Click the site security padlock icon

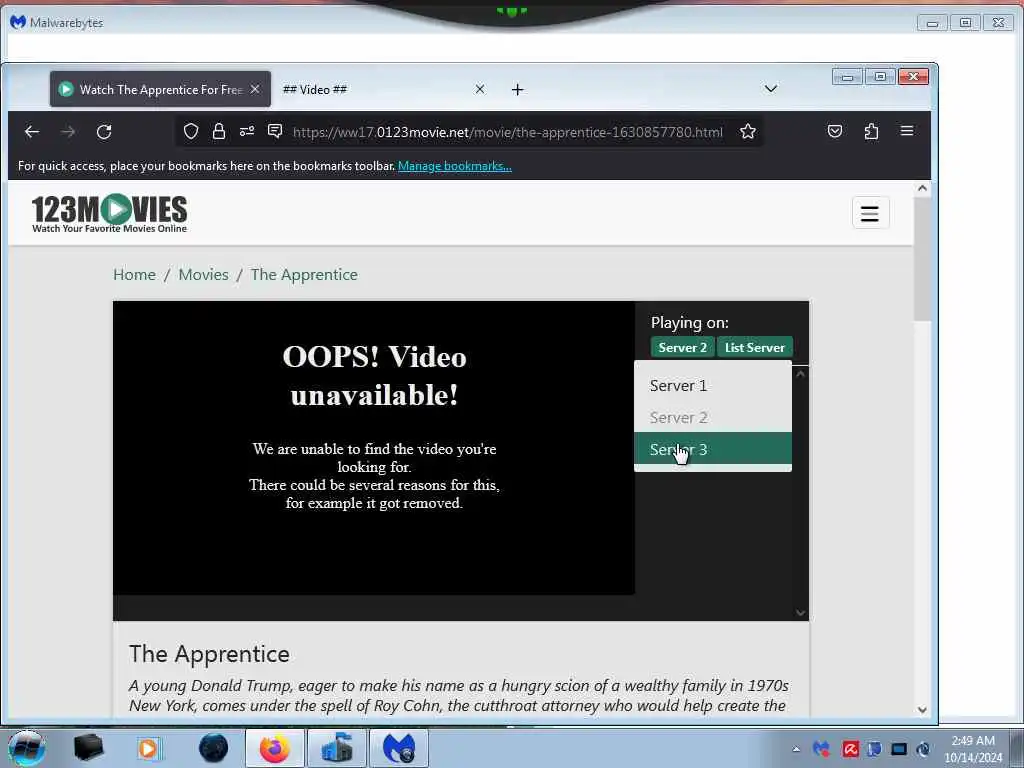(x=219, y=131)
